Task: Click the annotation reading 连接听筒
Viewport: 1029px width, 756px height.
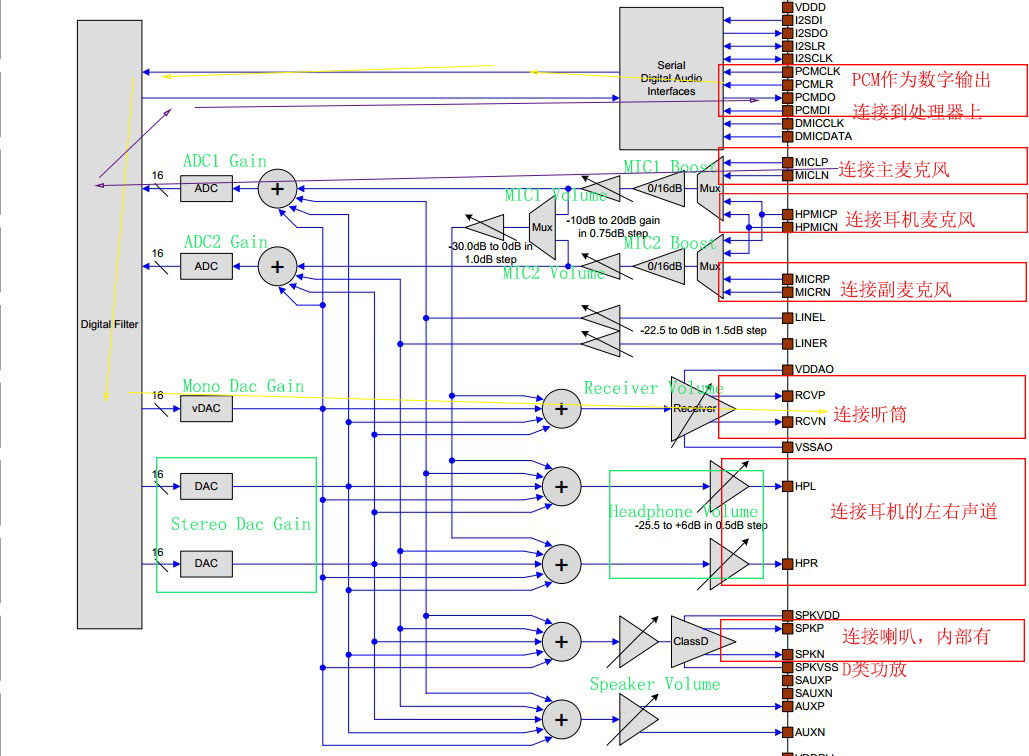Action: pos(873,415)
